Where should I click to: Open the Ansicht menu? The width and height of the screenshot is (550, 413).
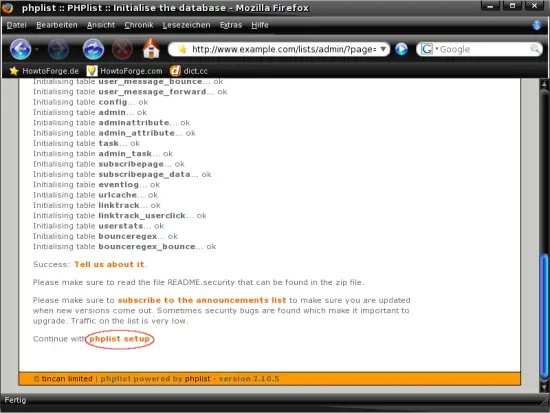pos(101,25)
